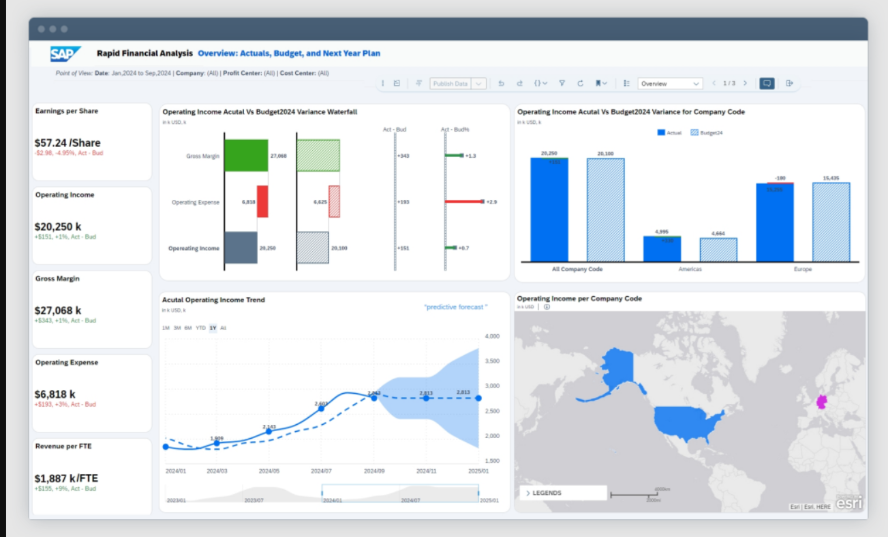Expand the Publish Data dropdown arrow
Screen dimensions: 888x537
click(479, 83)
